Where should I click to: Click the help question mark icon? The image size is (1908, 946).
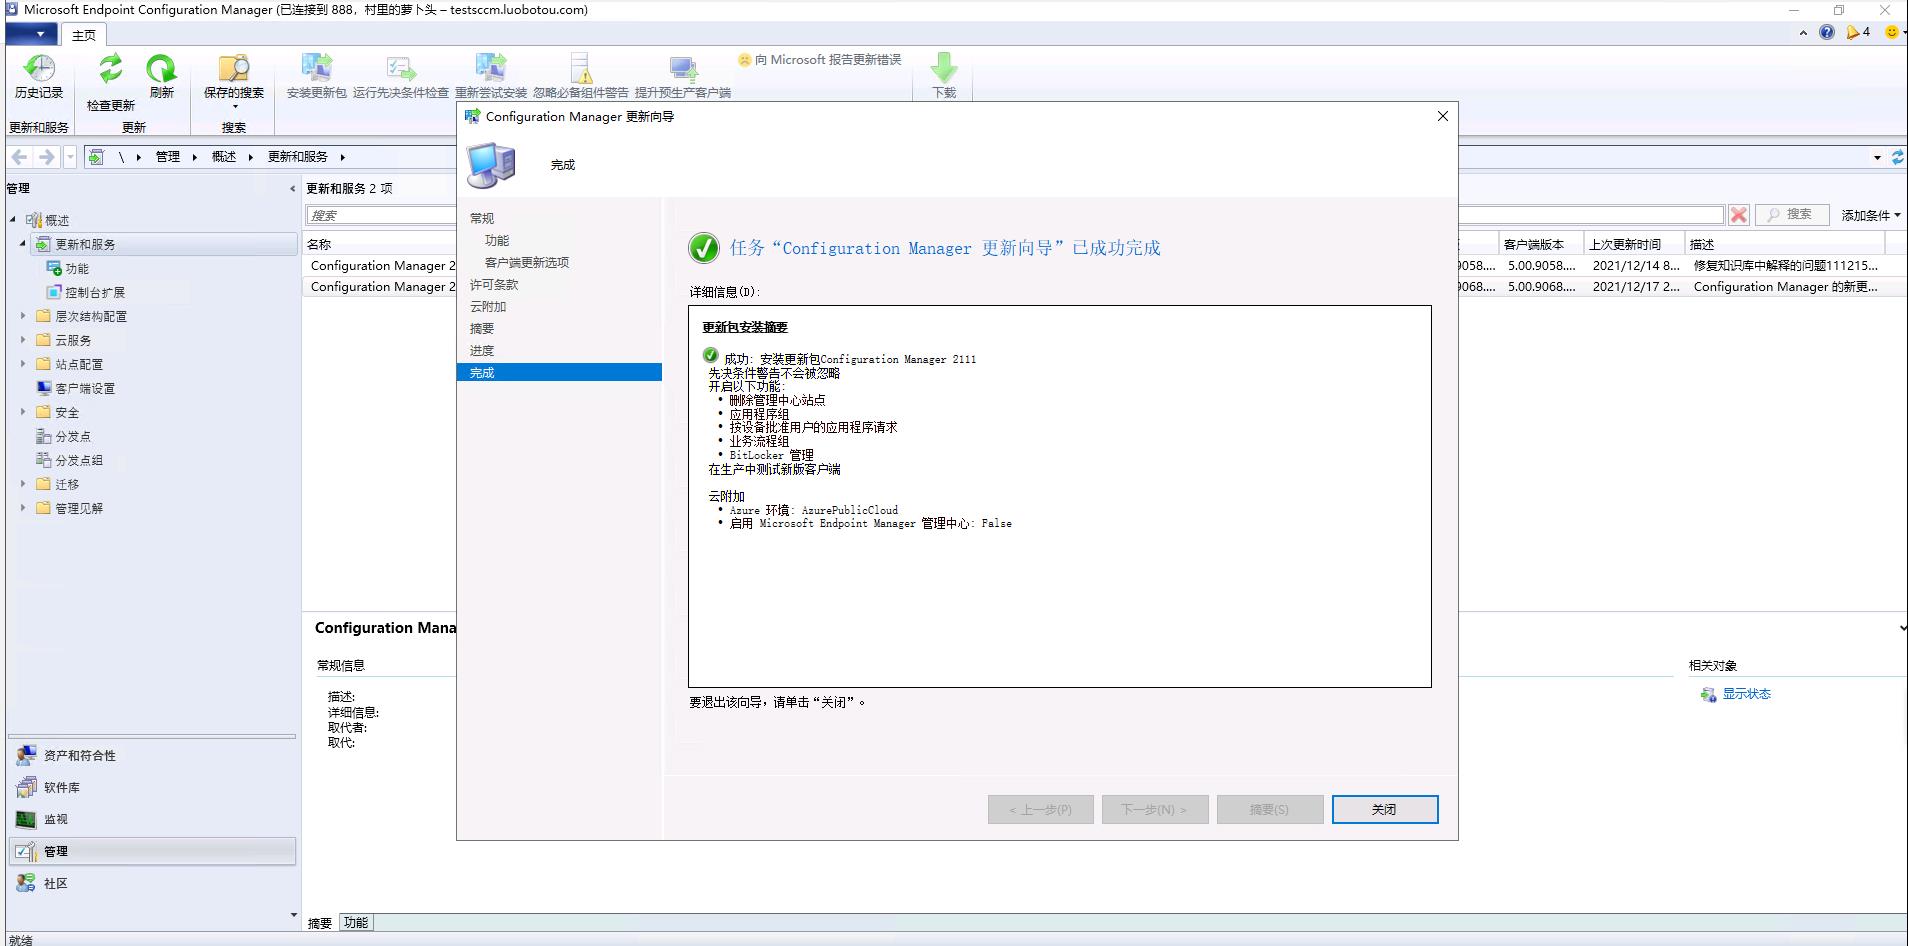(1827, 32)
